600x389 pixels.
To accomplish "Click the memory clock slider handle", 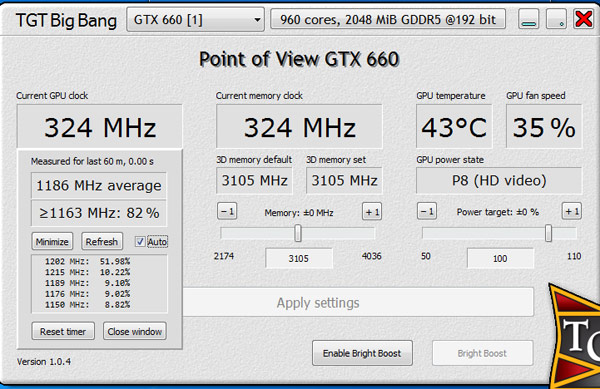I will 298,233.
